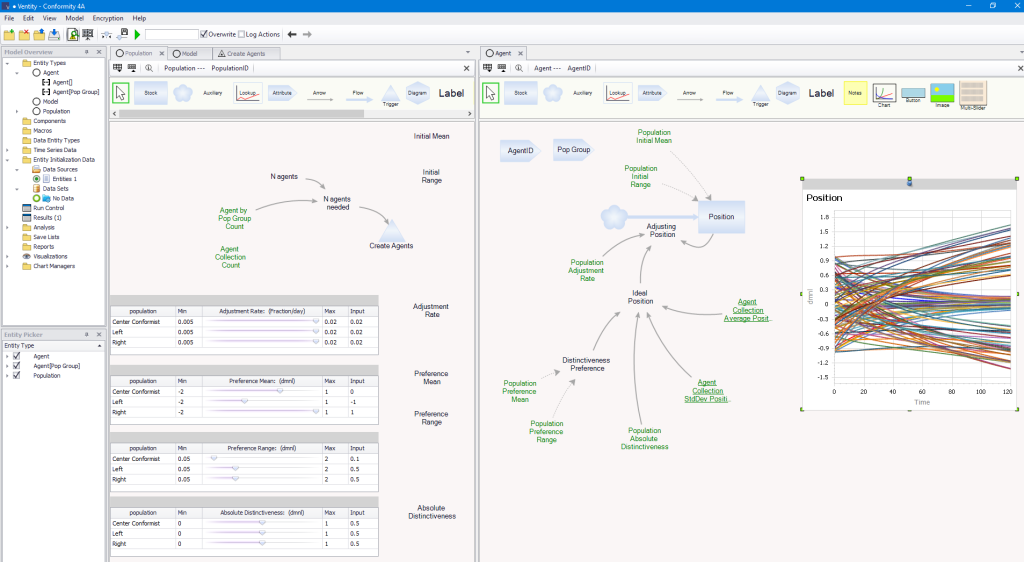This screenshot has height=562, width=1024.
Task: Choose the Image tool in Agent palette
Action: (x=942, y=93)
